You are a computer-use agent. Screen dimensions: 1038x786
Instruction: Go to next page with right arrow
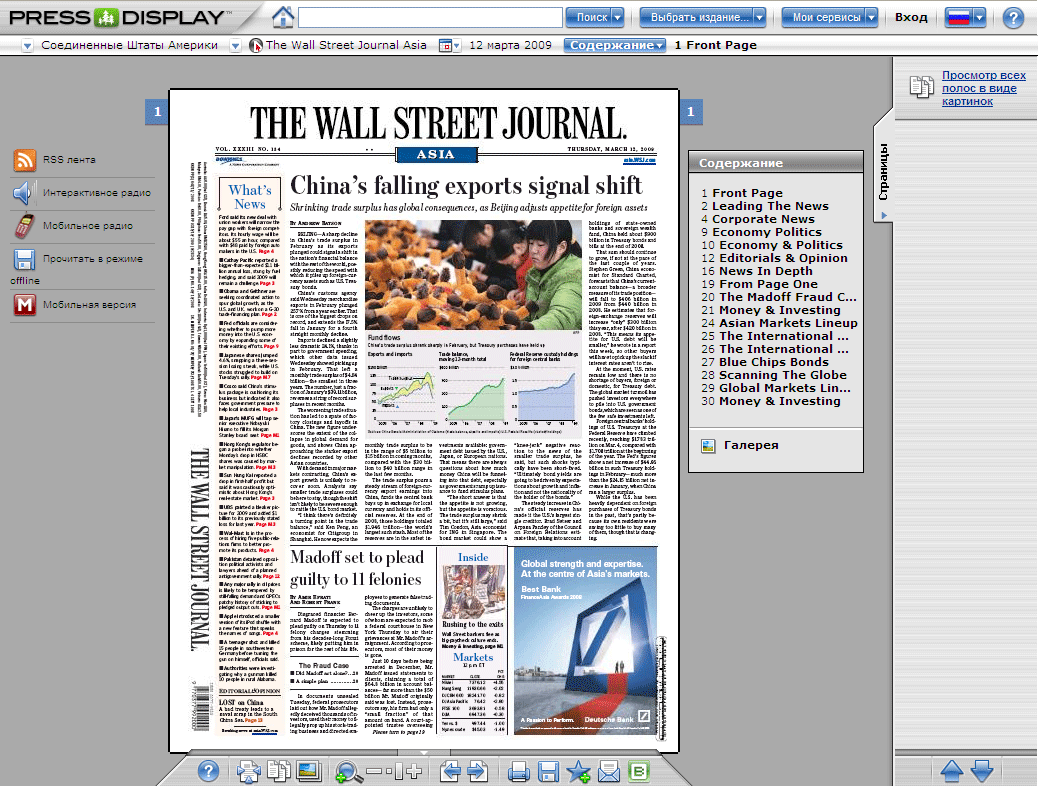click(x=477, y=770)
